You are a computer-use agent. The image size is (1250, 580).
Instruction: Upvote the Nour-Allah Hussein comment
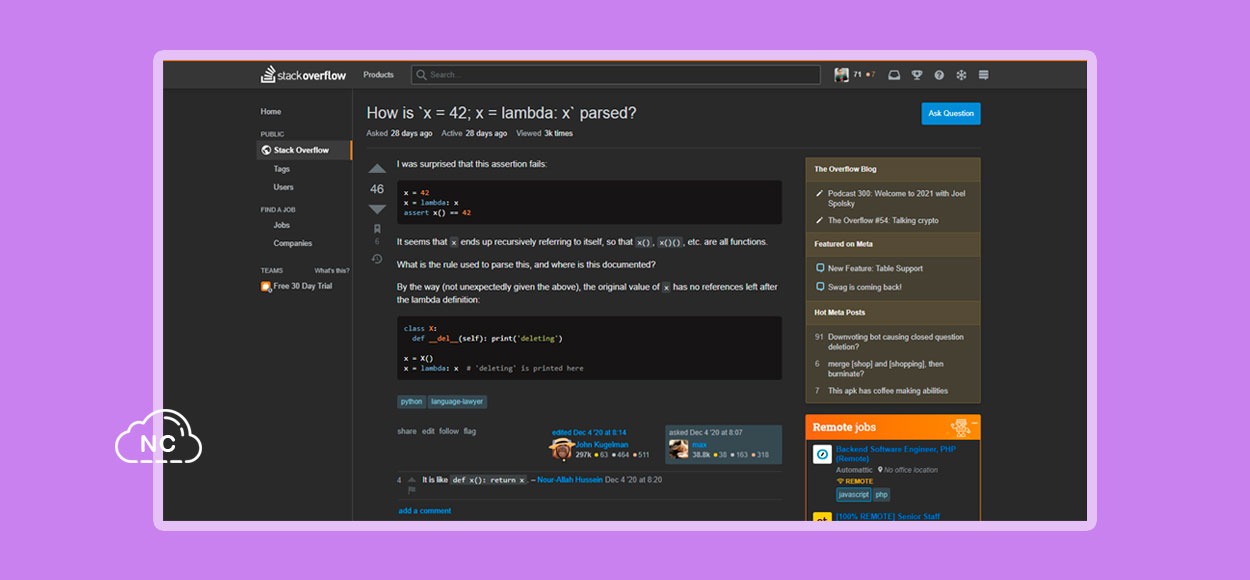411,479
